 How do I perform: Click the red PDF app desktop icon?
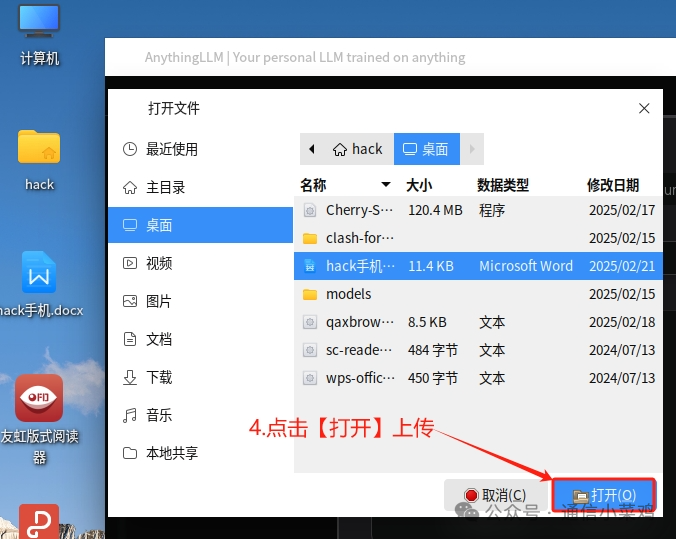[x=39, y=521]
